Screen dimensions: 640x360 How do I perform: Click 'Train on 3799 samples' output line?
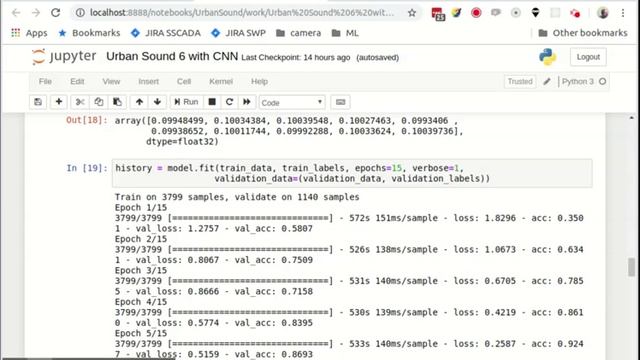coord(237,197)
